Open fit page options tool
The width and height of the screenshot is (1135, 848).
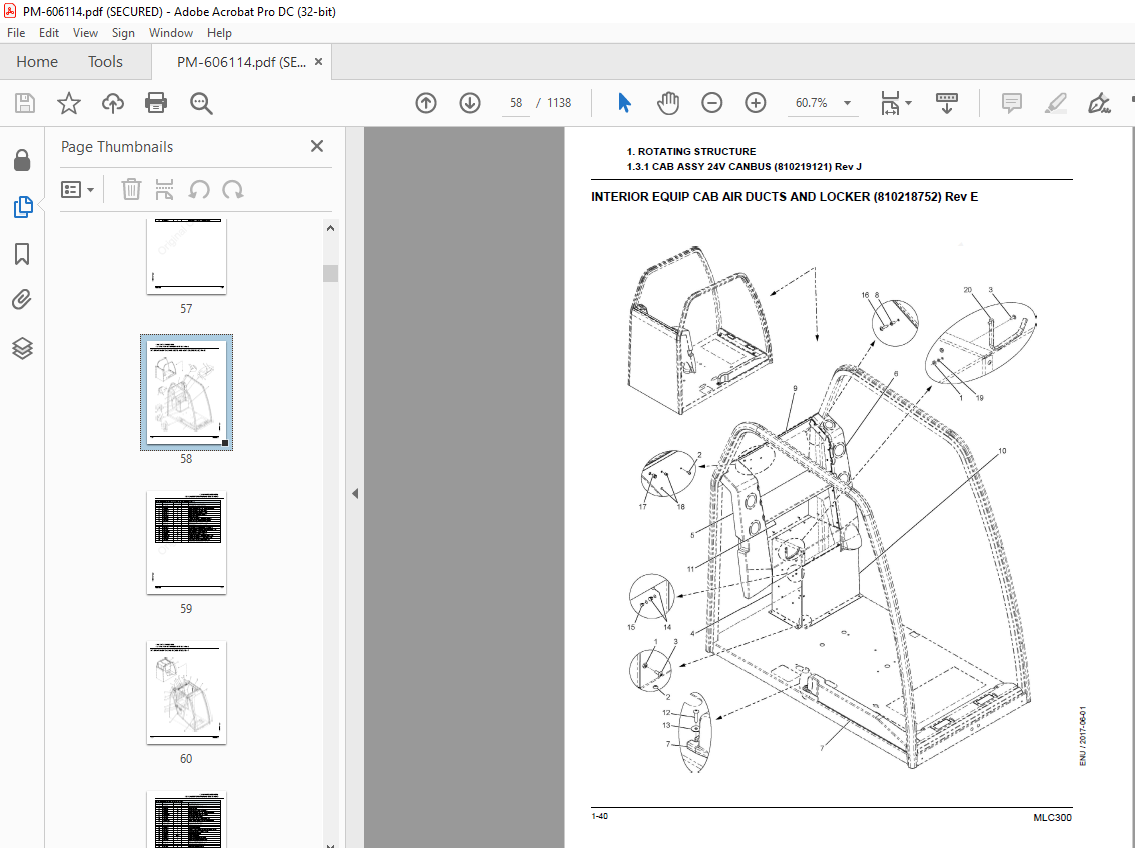pos(890,103)
